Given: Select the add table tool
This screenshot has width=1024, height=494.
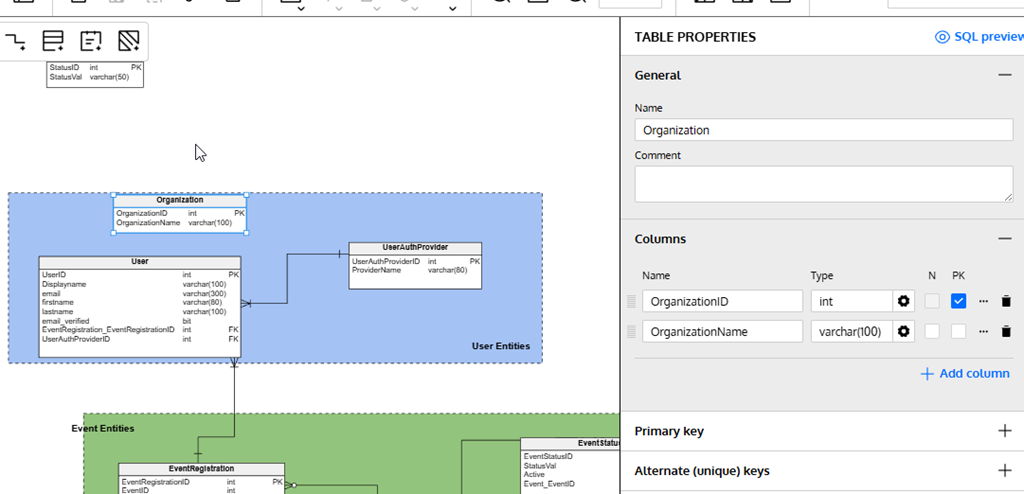Looking at the screenshot, I should (x=53, y=41).
